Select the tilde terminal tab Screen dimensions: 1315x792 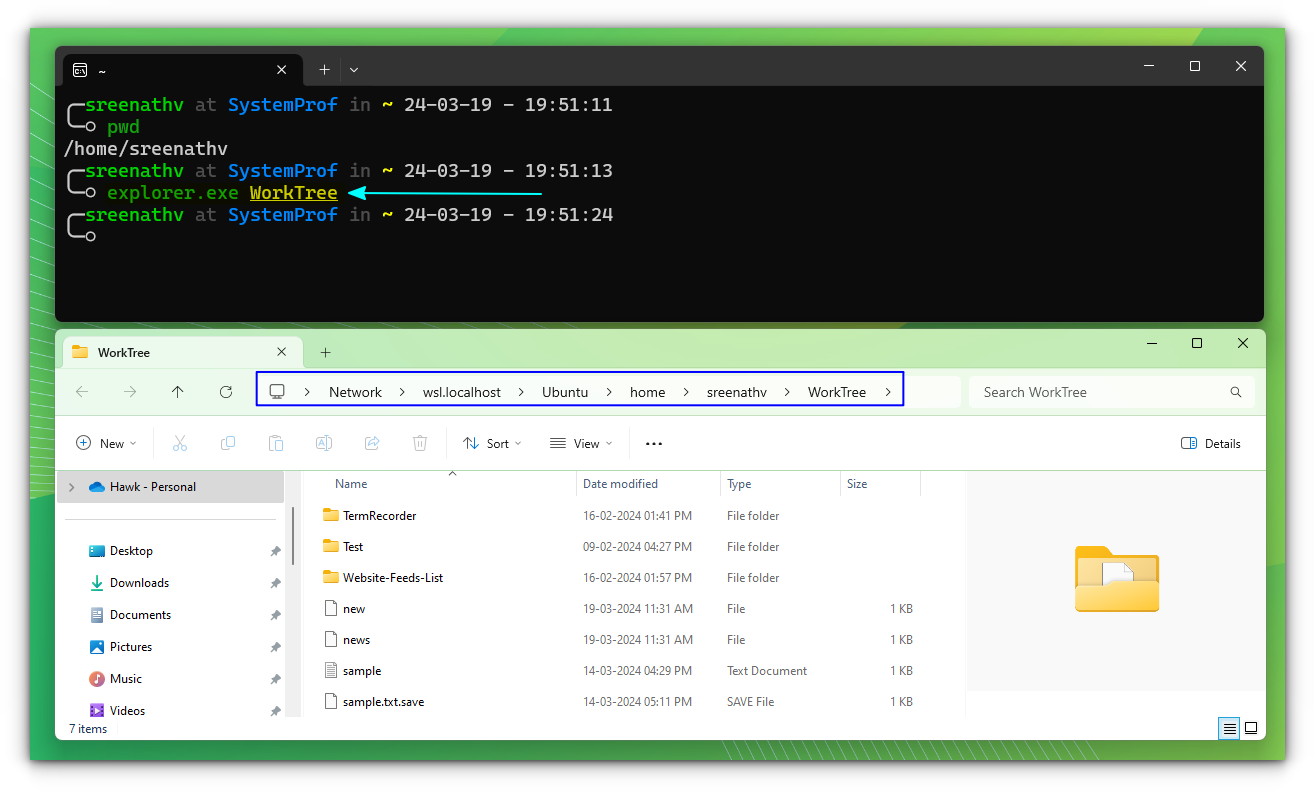[103, 70]
